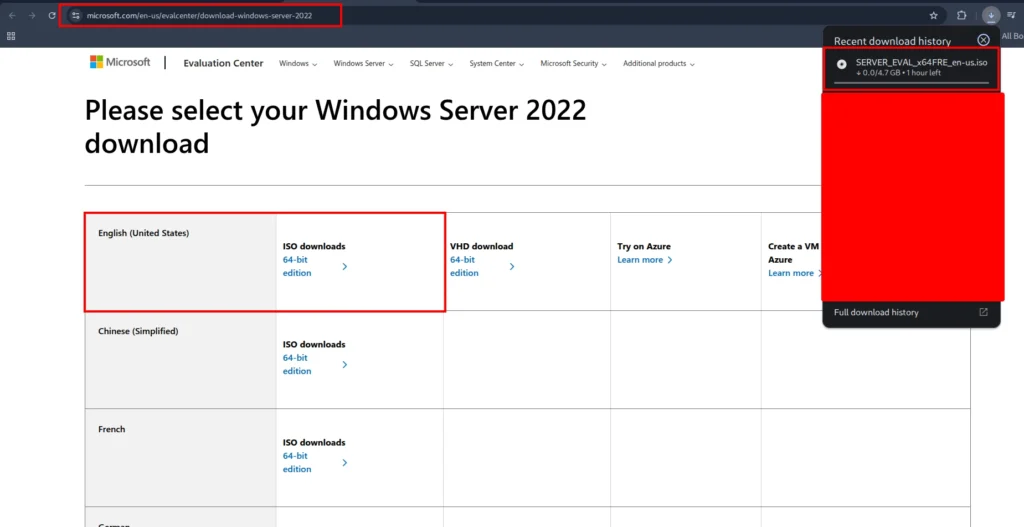Close the Recent download history popup
Viewport: 1024px width, 527px height.
983,40
